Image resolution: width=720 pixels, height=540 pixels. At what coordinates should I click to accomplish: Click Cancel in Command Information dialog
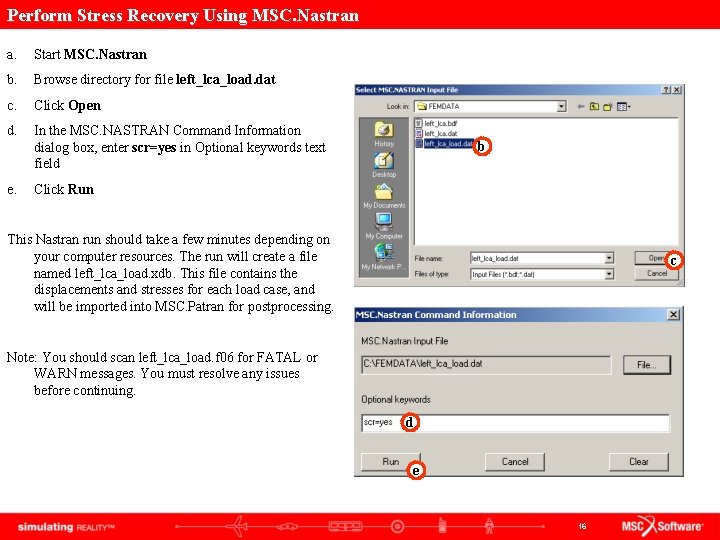pyautogui.click(x=515, y=462)
